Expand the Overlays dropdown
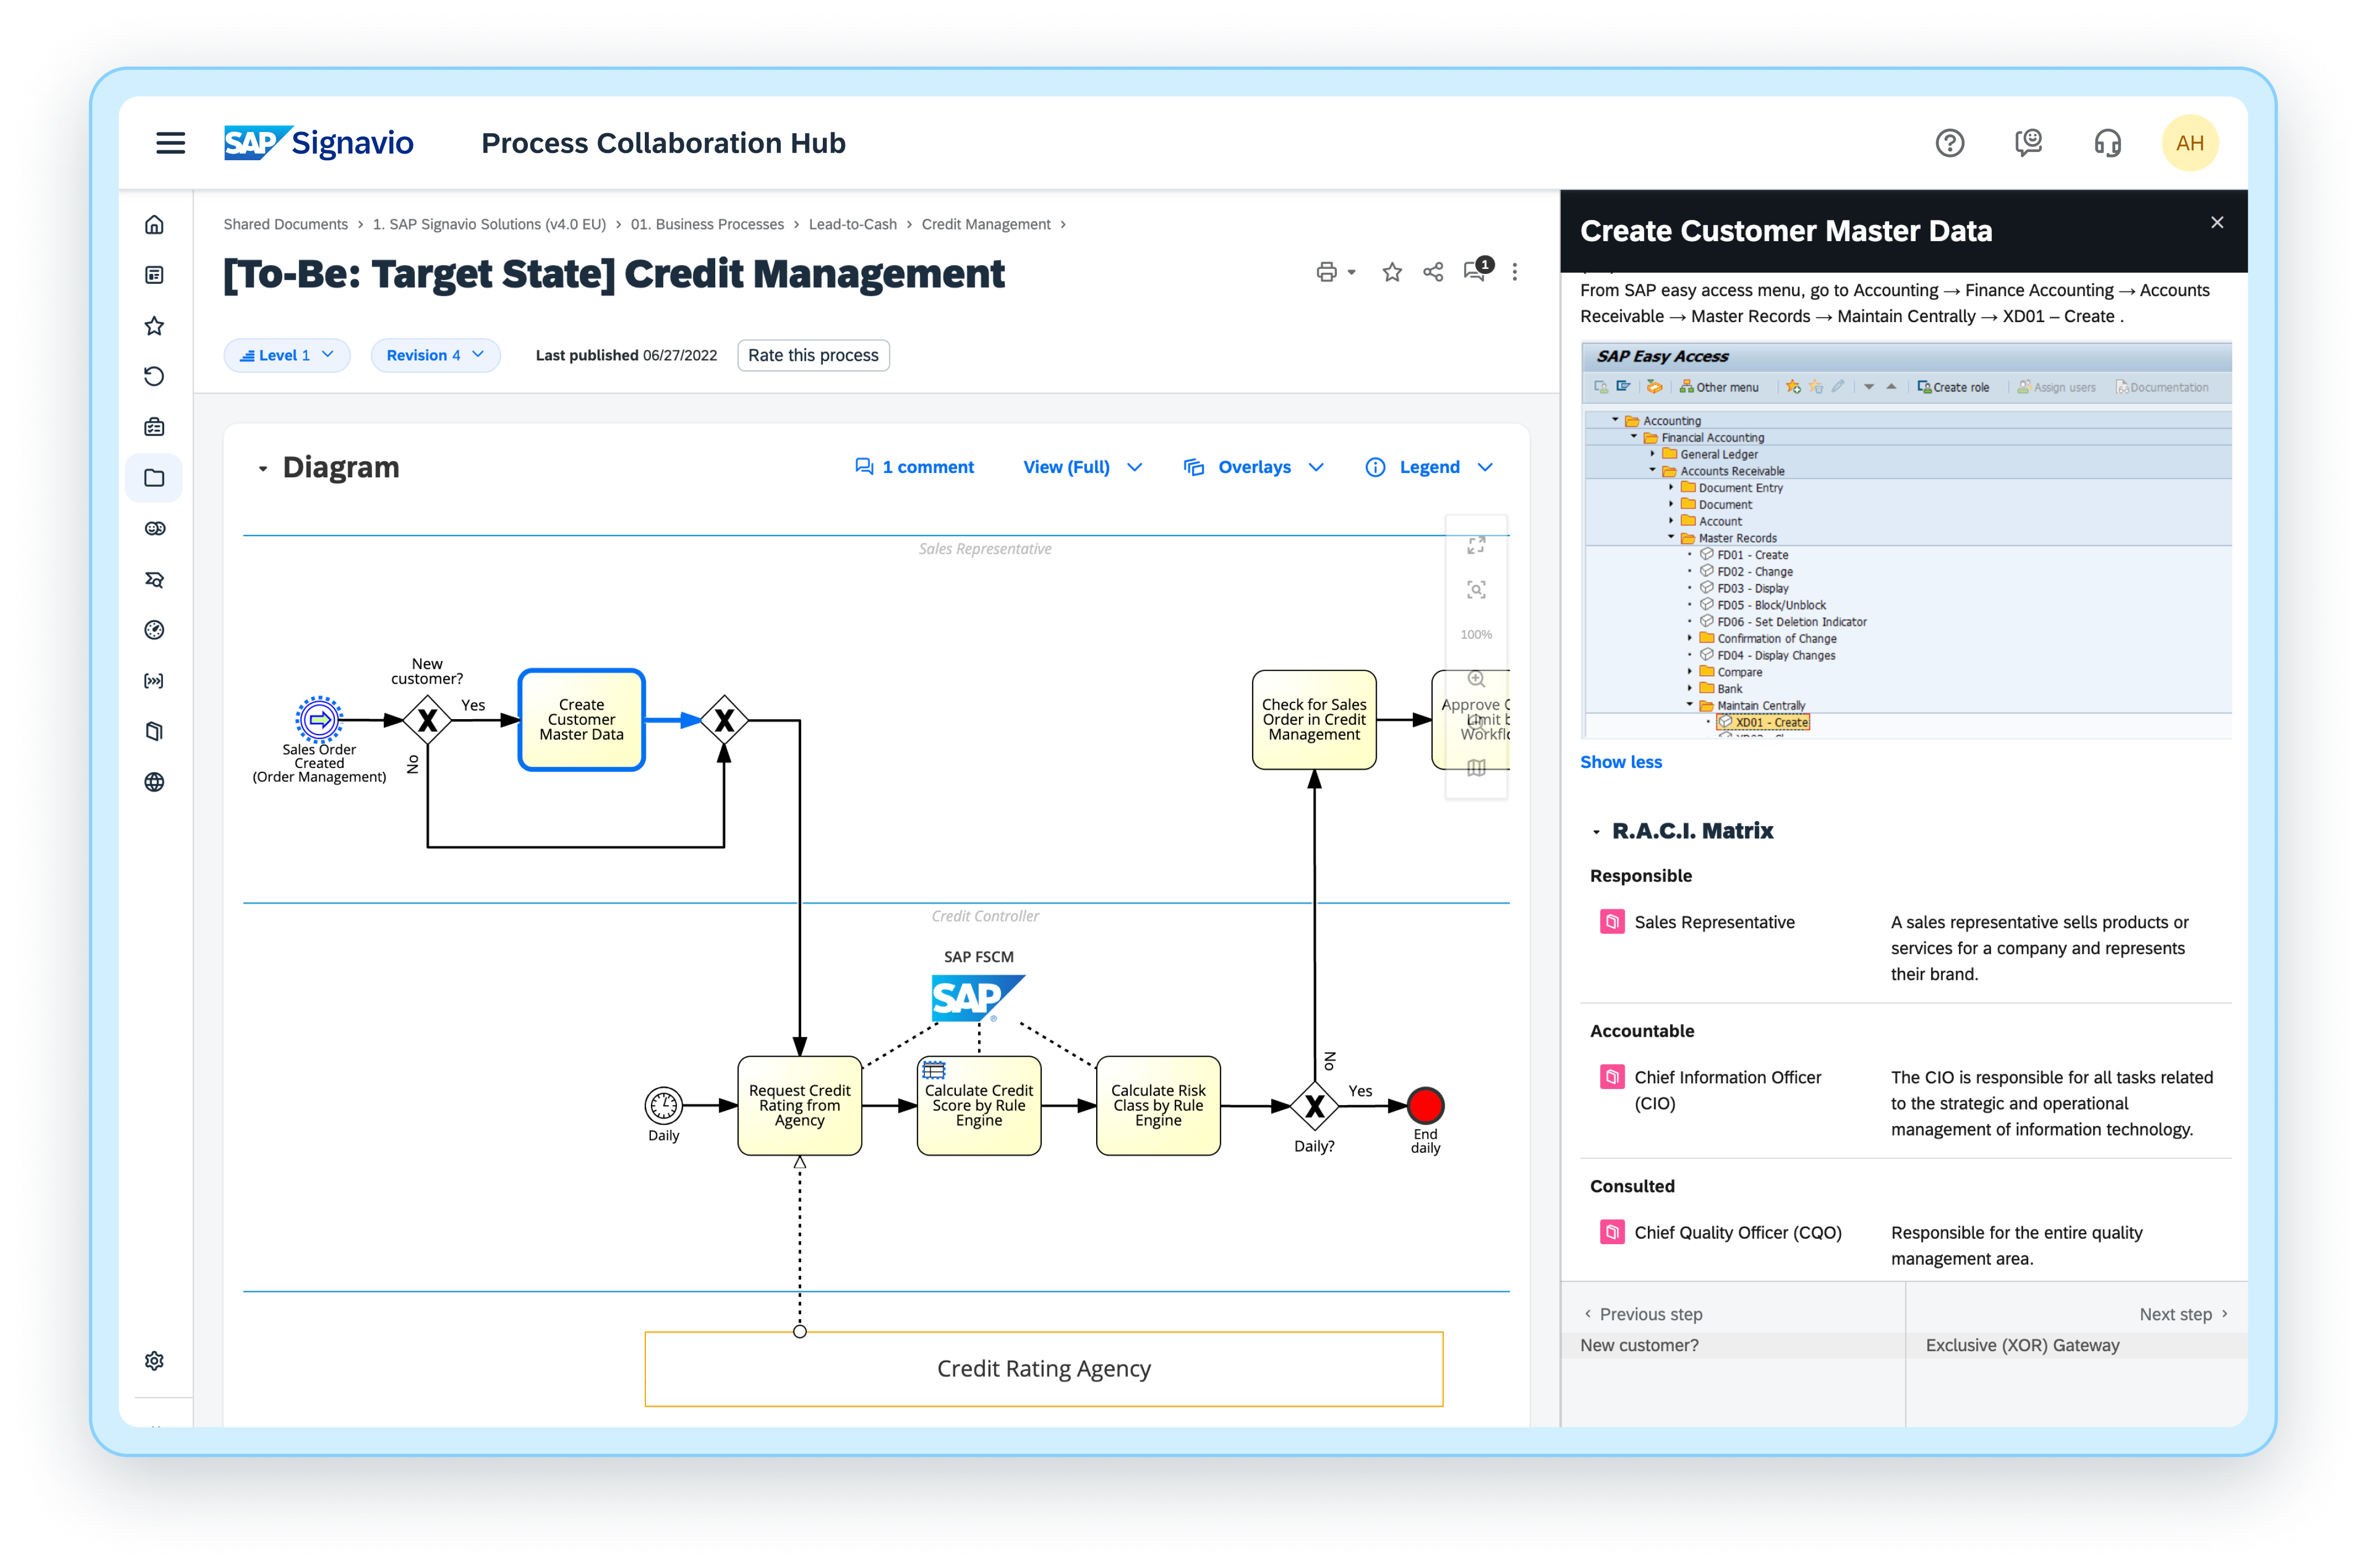This screenshot has width=2367, height=1568. point(1255,467)
